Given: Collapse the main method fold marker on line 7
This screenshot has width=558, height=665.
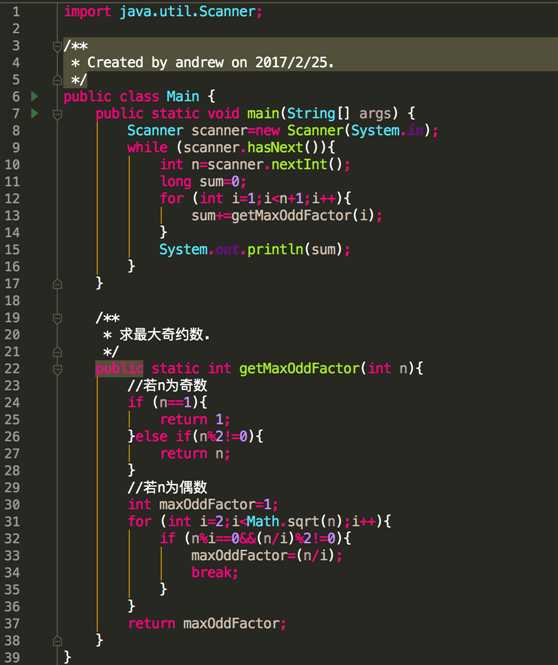Looking at the screenshot, I should (57, 114).
